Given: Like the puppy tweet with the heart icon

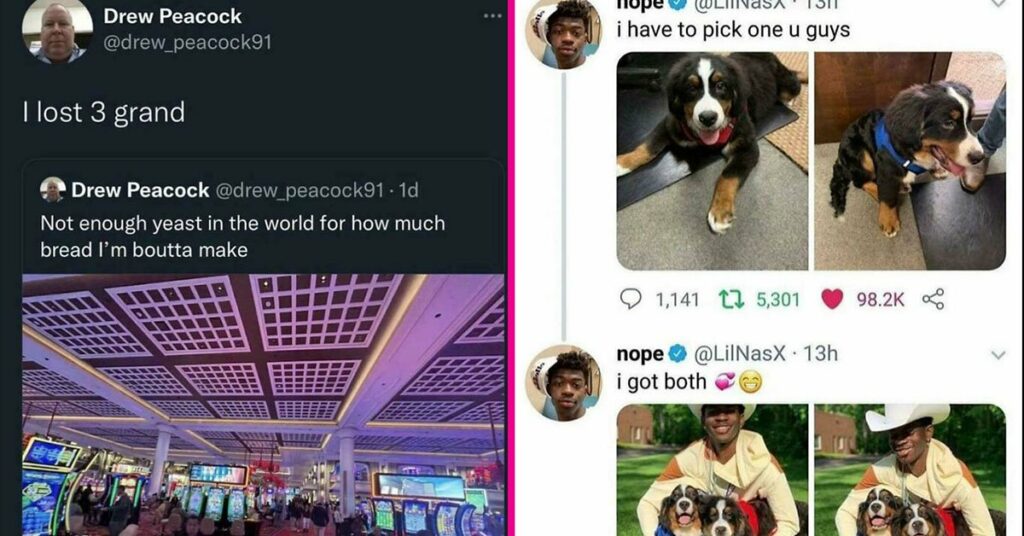Looking at the screenshot, I should point(831,299).
